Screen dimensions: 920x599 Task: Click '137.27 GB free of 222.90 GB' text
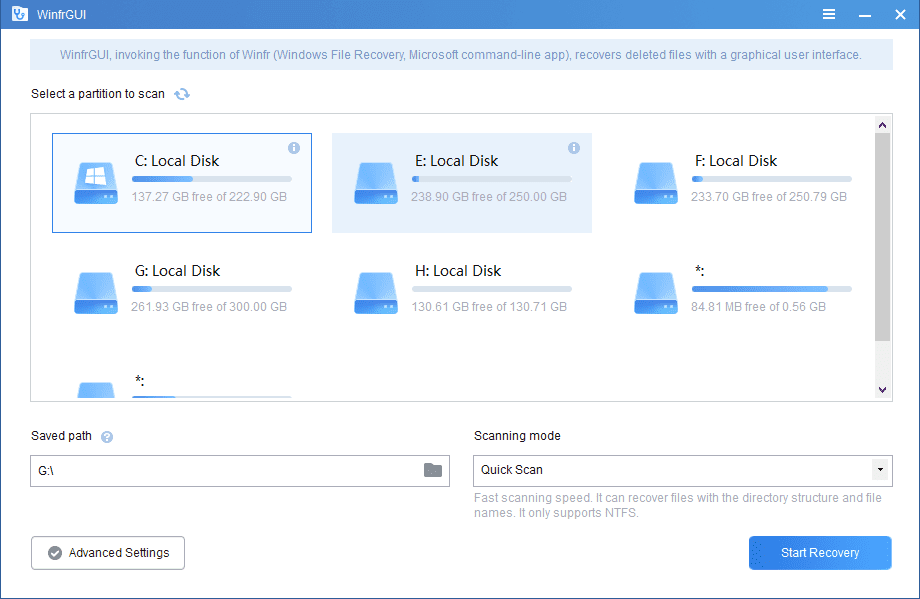point(209,197)
